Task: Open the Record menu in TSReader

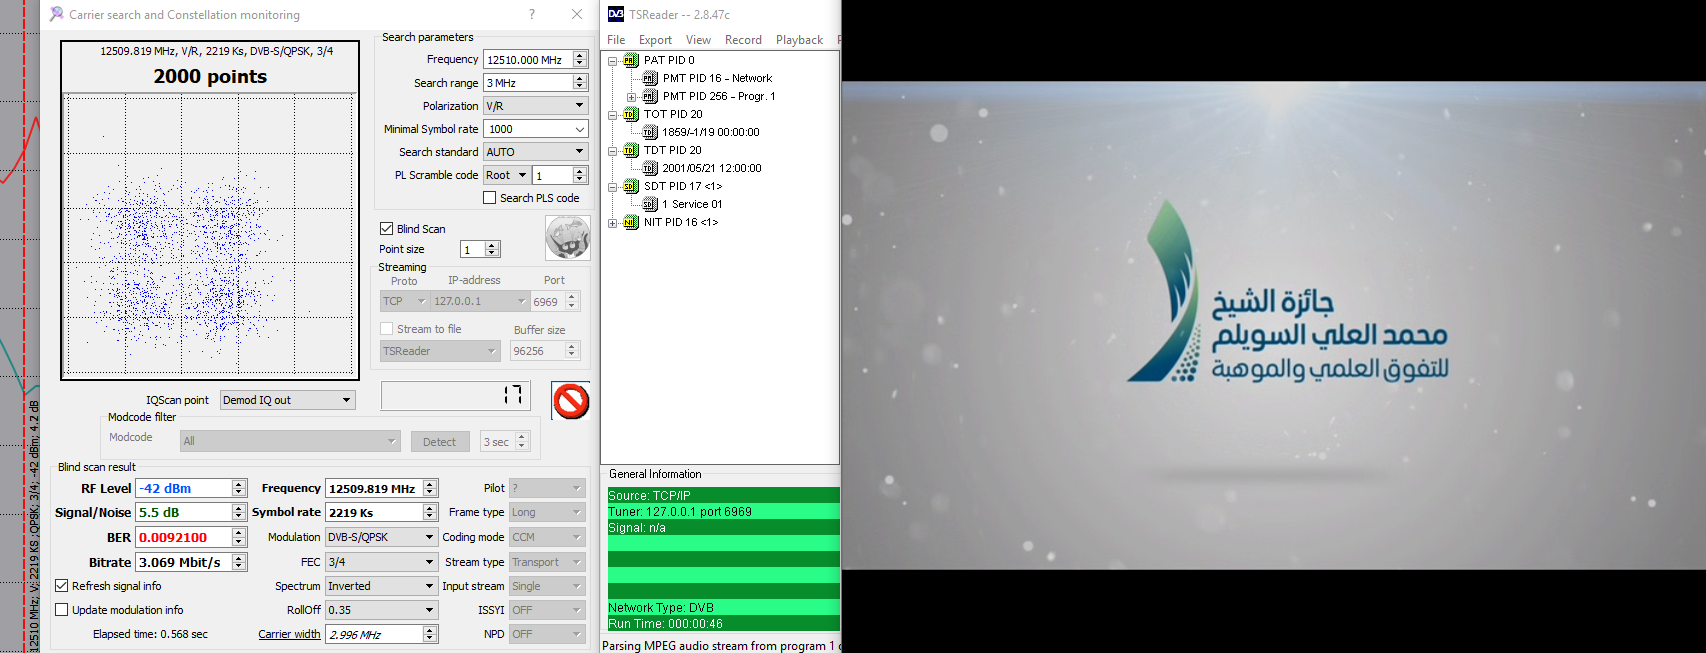Action: click(x=743, y=40)
